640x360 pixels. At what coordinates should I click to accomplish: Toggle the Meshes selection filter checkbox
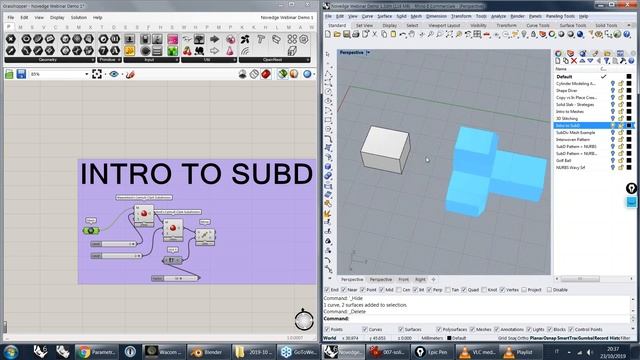click(472, 329)
